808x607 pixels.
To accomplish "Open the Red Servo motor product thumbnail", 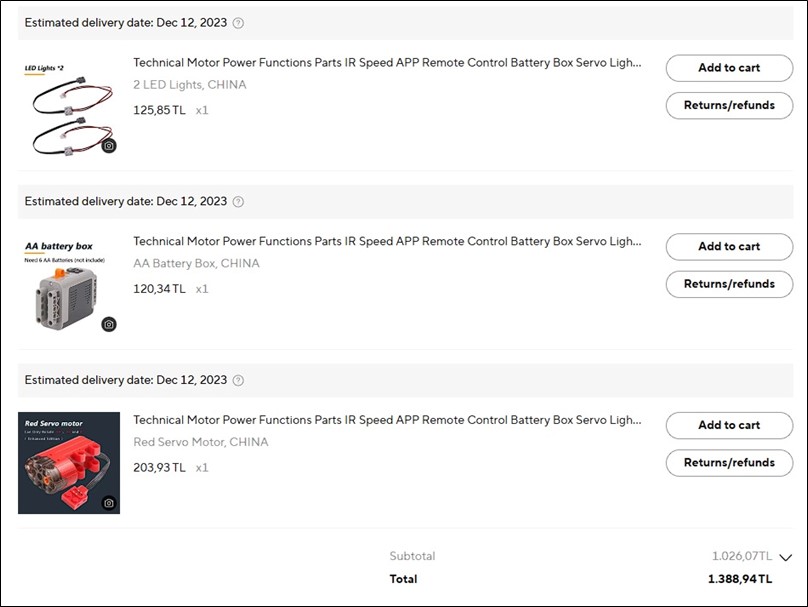I will click(68, 463).
